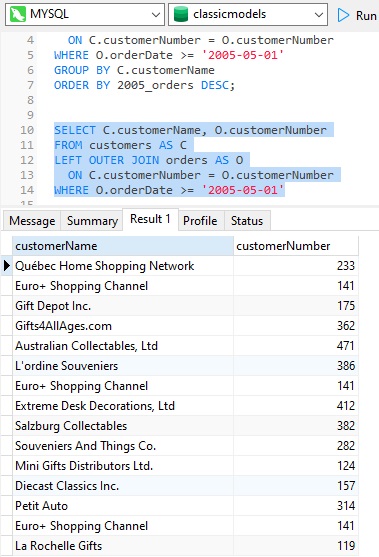Select the Gift Depot Inc. cell
Viewport: 379px width, 557px height.
(x=123, y=306)
